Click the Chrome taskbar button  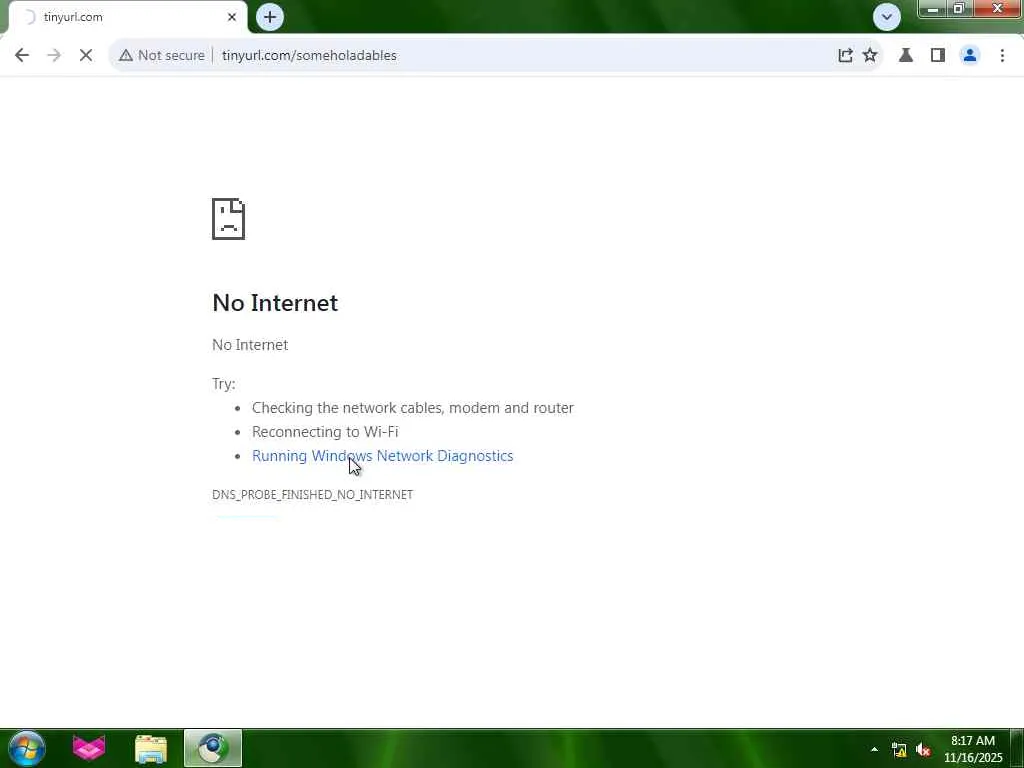coord(213,748)
